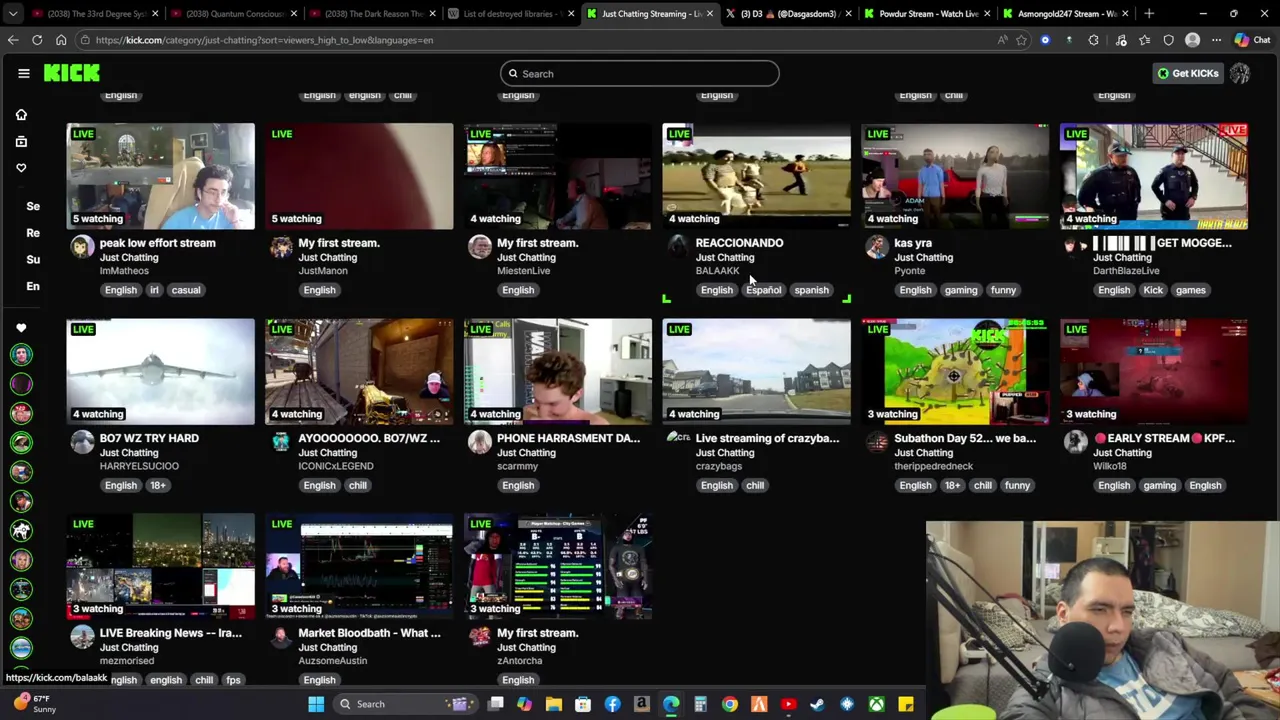This screenshot has width=1280, height=720.
Task: Launch Google Chrome from the taskbar
Action: click(730, 704)
